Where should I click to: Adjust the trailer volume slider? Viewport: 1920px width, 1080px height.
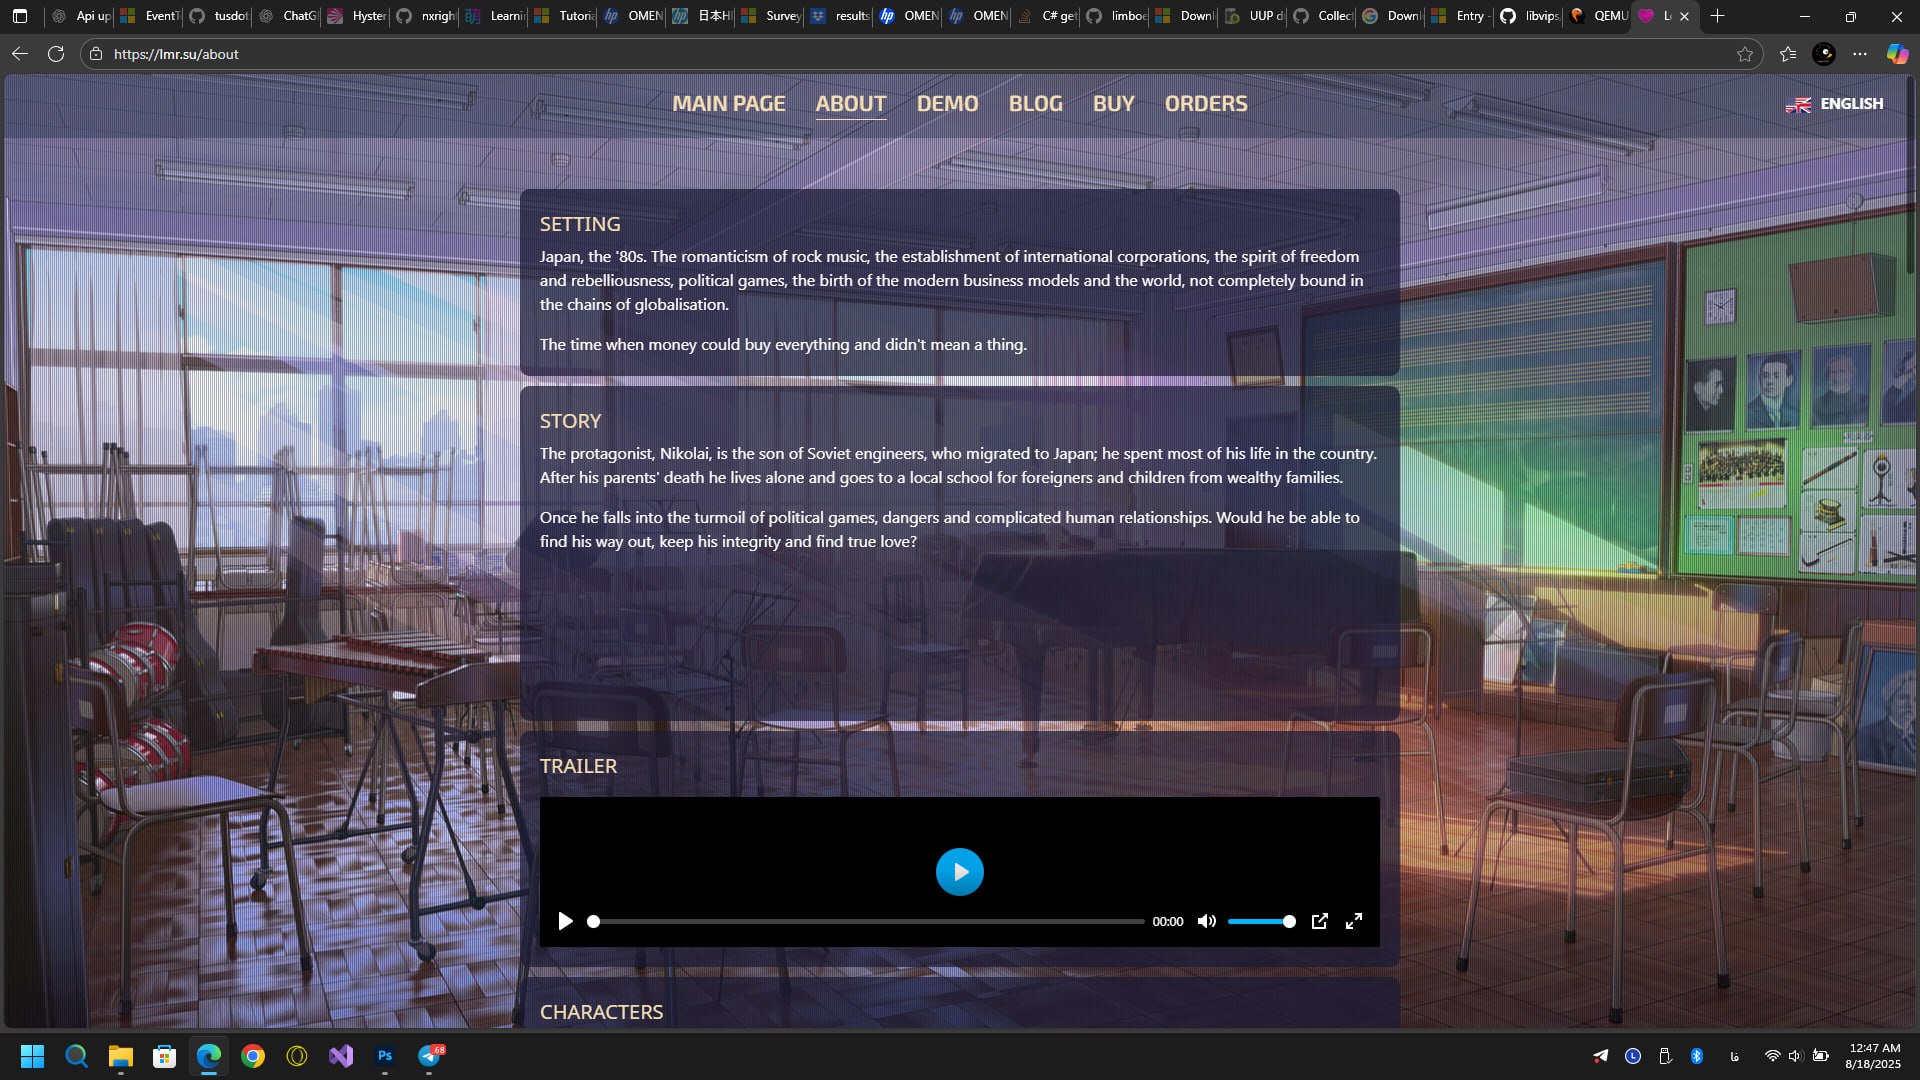tap(1260, 921)
